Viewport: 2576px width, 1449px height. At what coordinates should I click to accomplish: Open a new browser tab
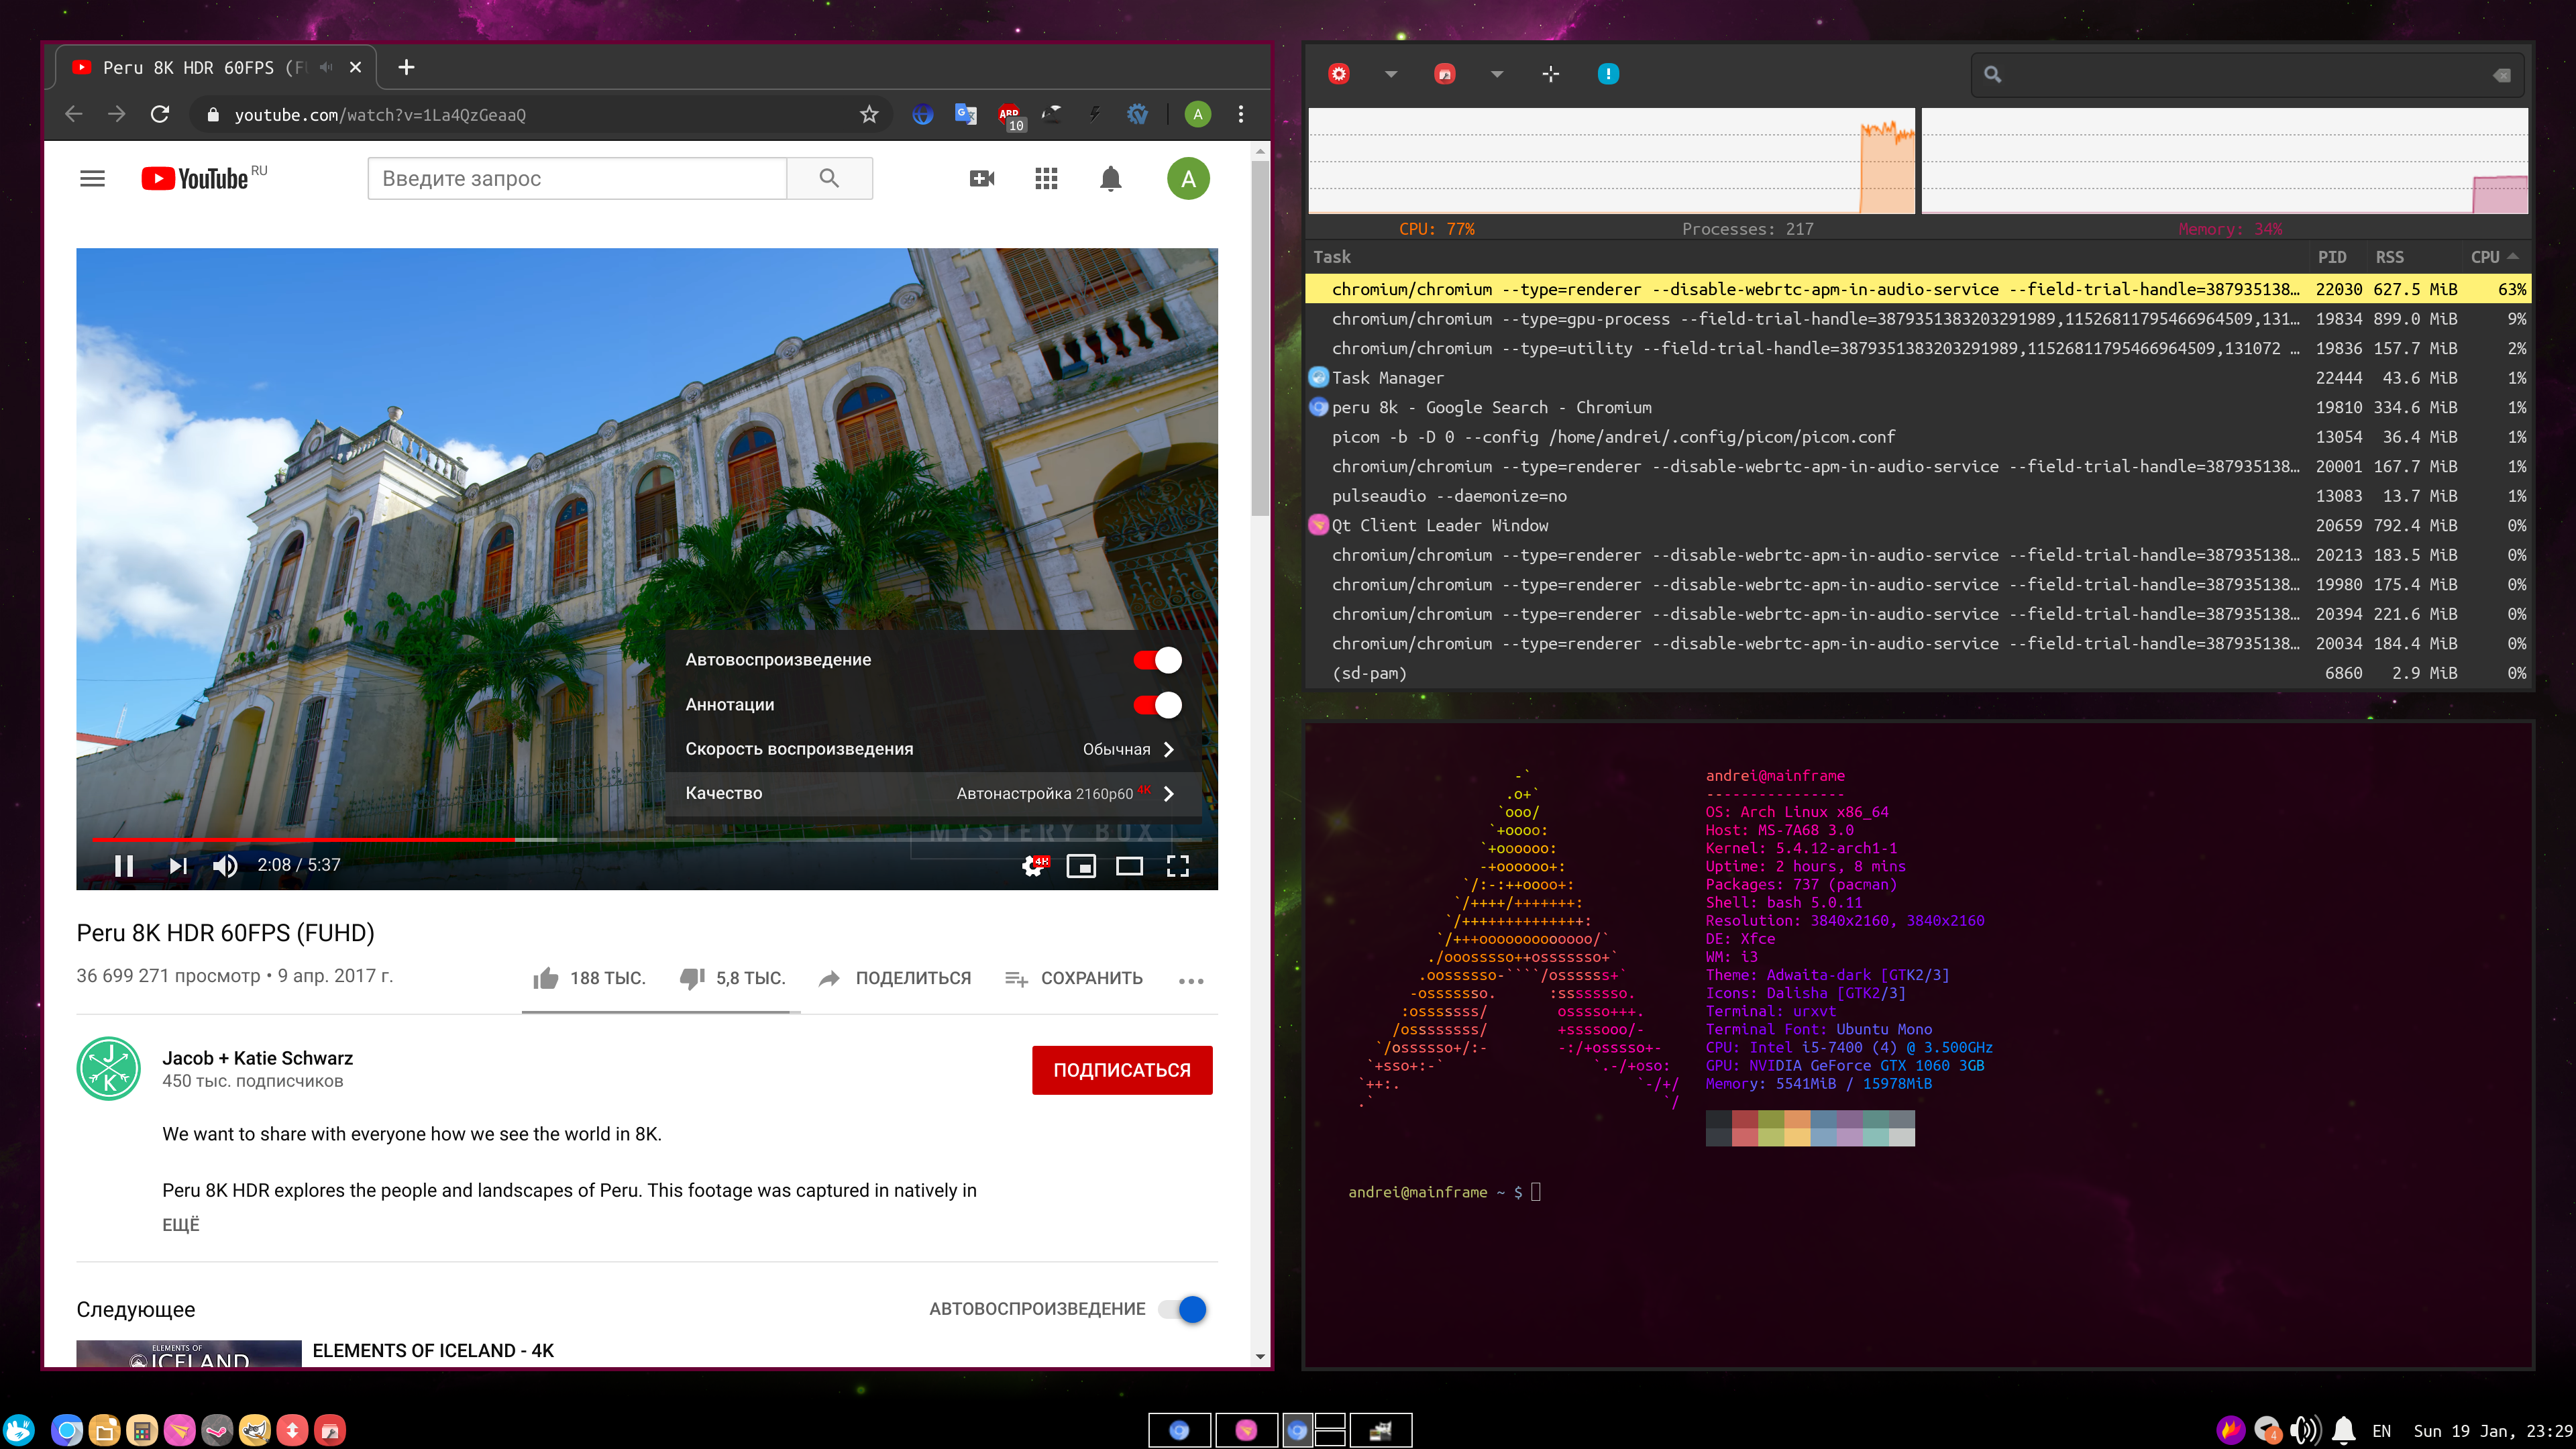coord(406,67)
